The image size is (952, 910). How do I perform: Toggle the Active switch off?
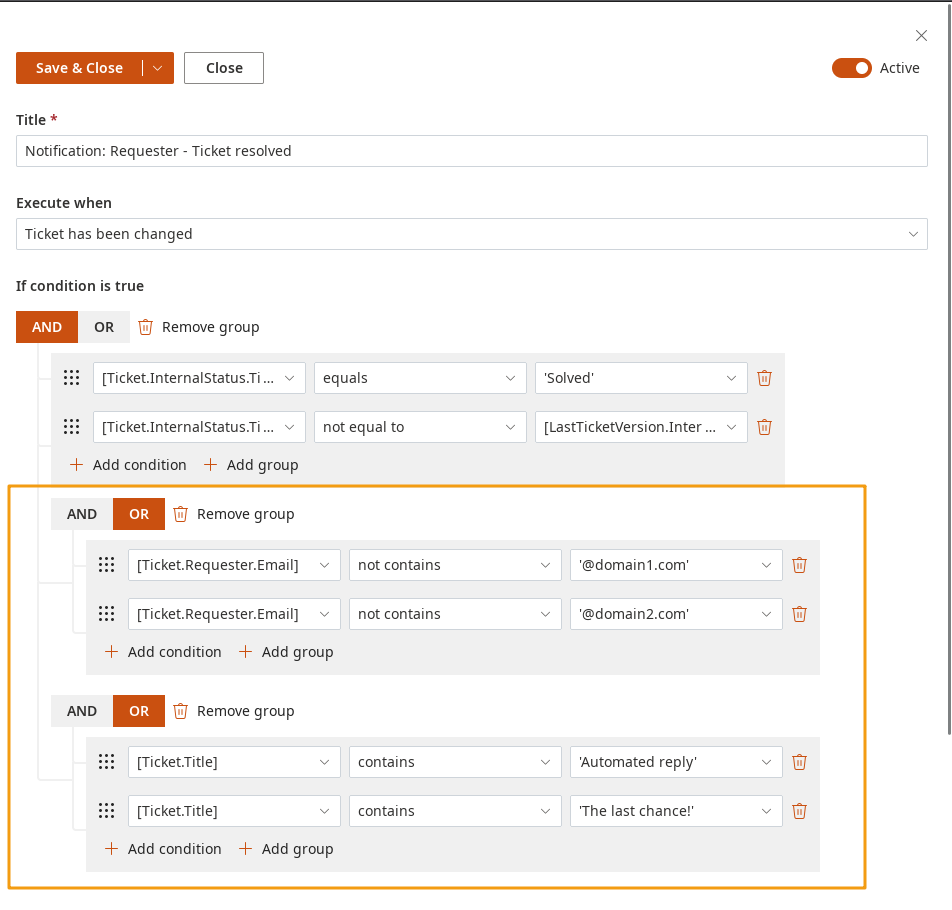(x=851, y=68)
